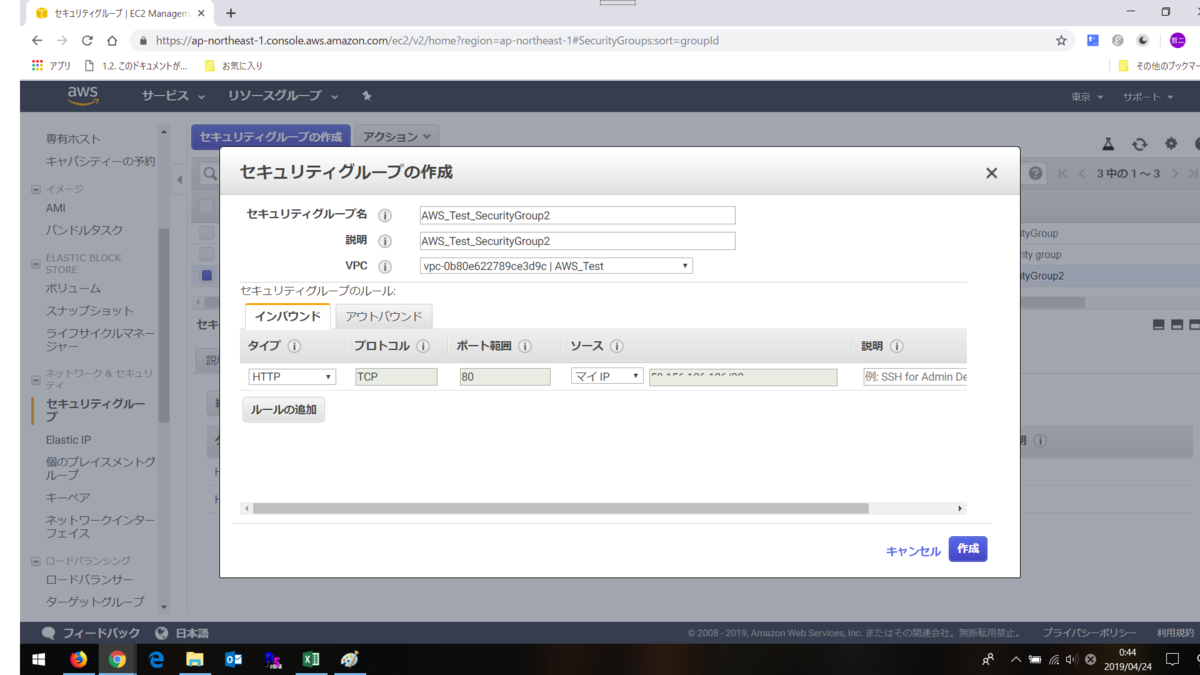Click the EC2 experiments beaker icon

coord(1108,144)
